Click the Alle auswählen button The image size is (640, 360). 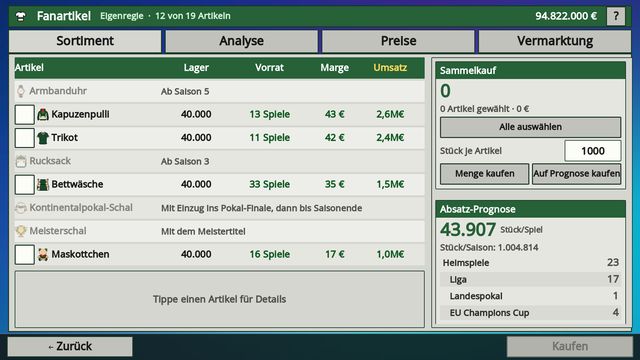click(530, 127)
